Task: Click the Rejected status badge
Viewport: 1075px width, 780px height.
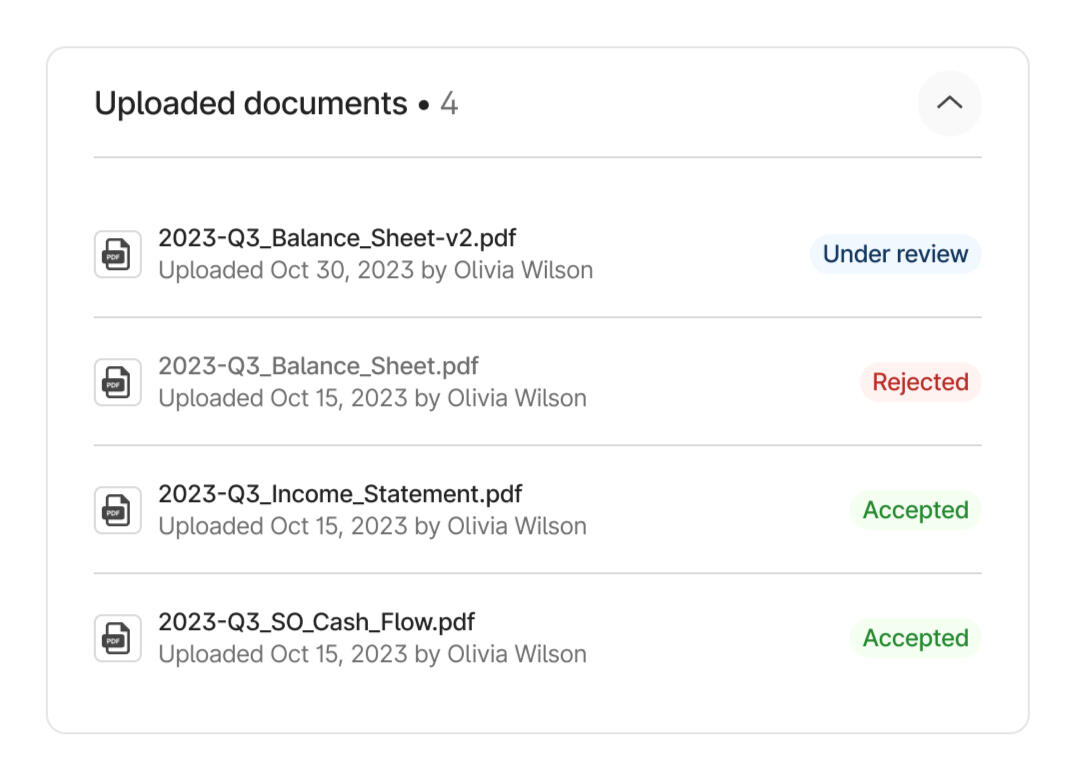Action: pyautogui.click(x=920, y=382)
